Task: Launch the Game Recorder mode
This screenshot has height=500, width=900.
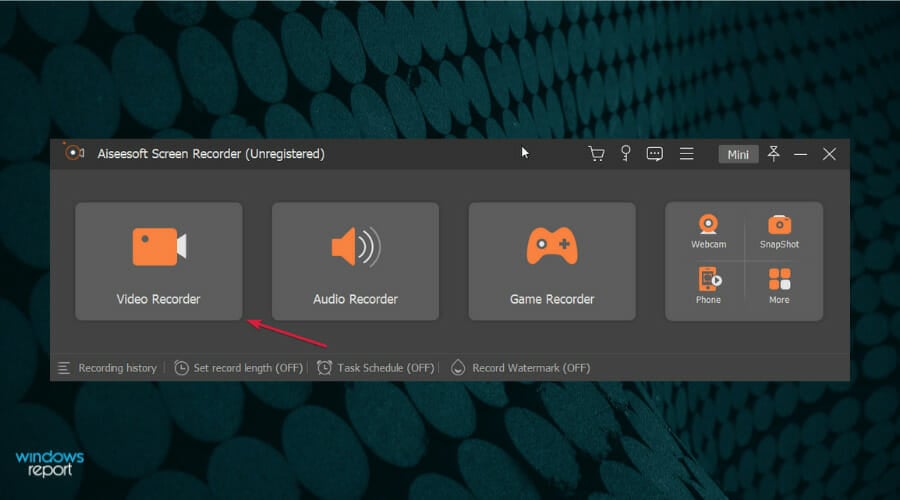Action: click(552, 261)
